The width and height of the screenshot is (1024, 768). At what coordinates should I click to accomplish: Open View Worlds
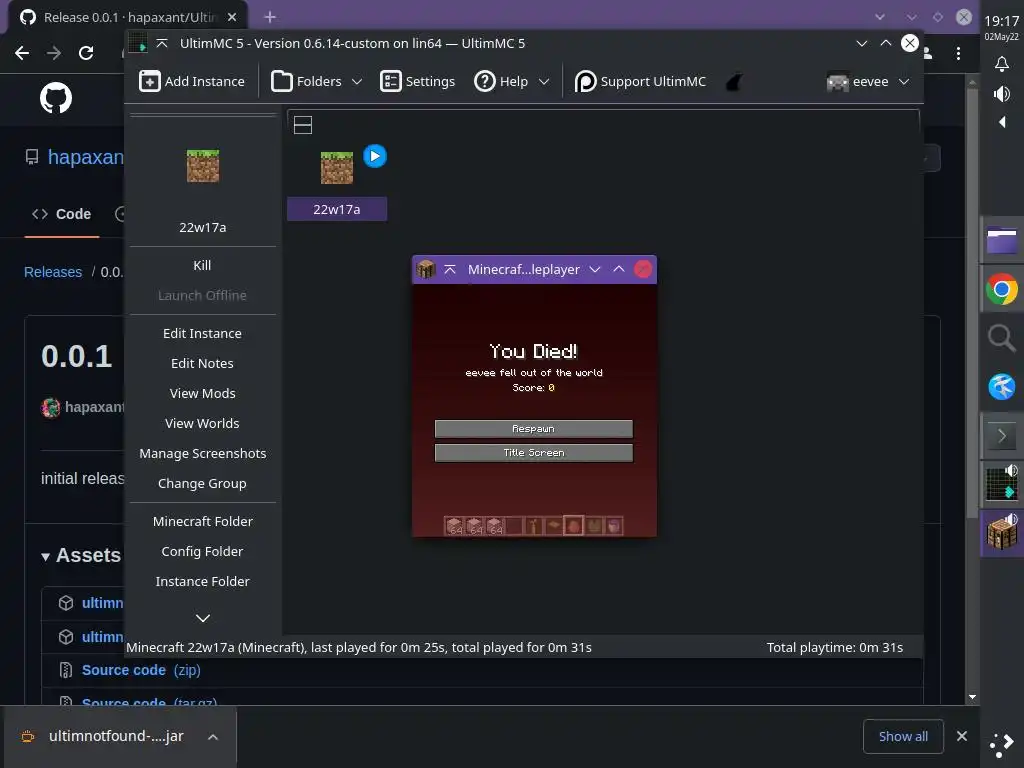tap(202, 423)
